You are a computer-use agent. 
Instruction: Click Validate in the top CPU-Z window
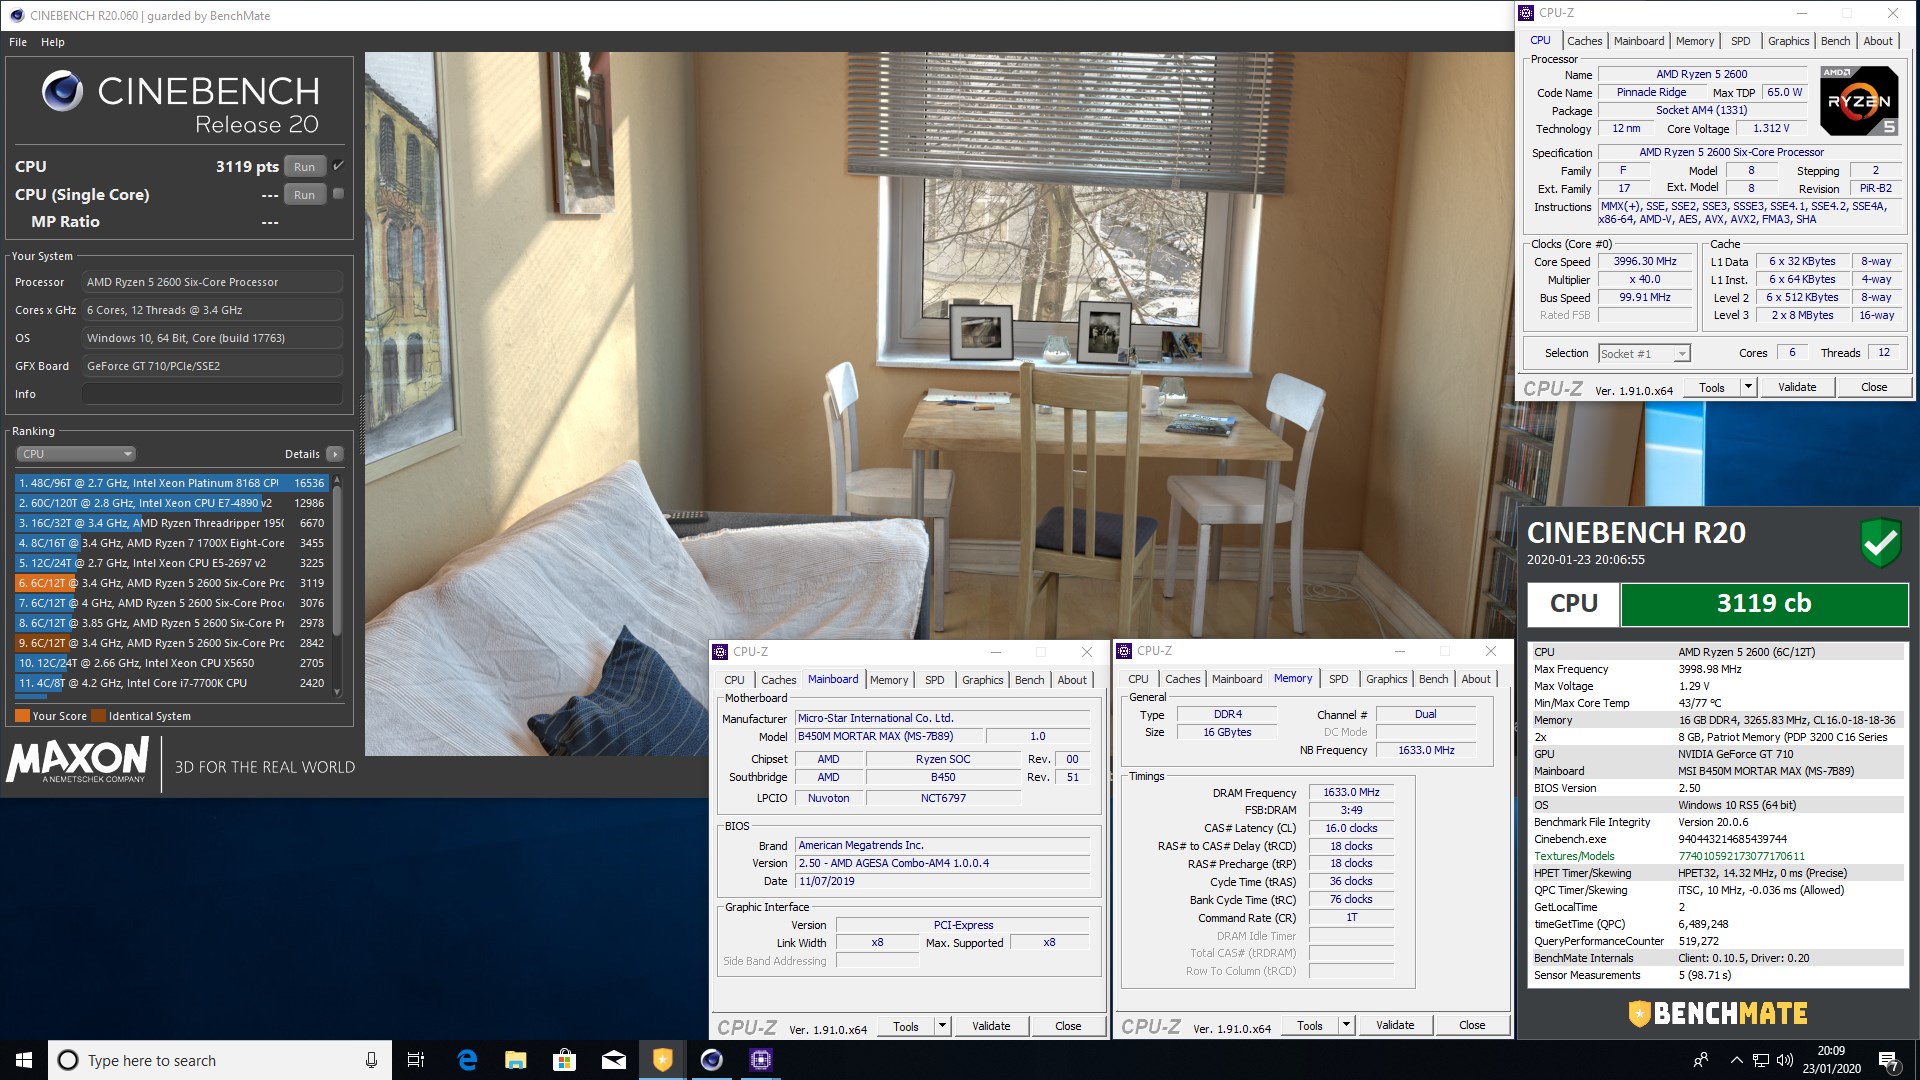[1796, 387]
